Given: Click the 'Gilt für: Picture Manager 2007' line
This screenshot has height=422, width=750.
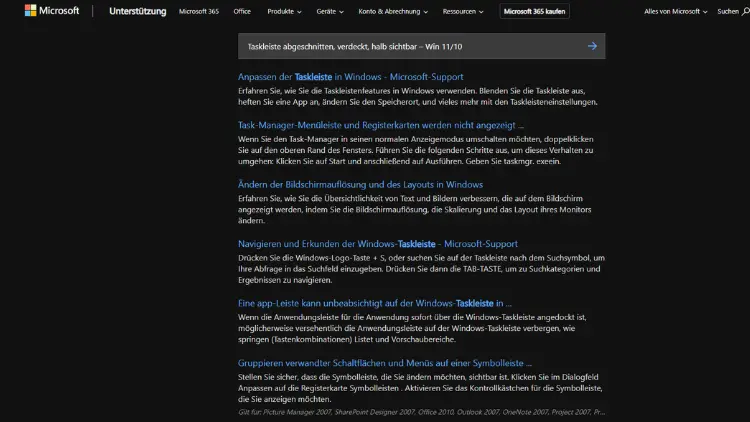Looking at the screenshot, I should click(421, 412).
